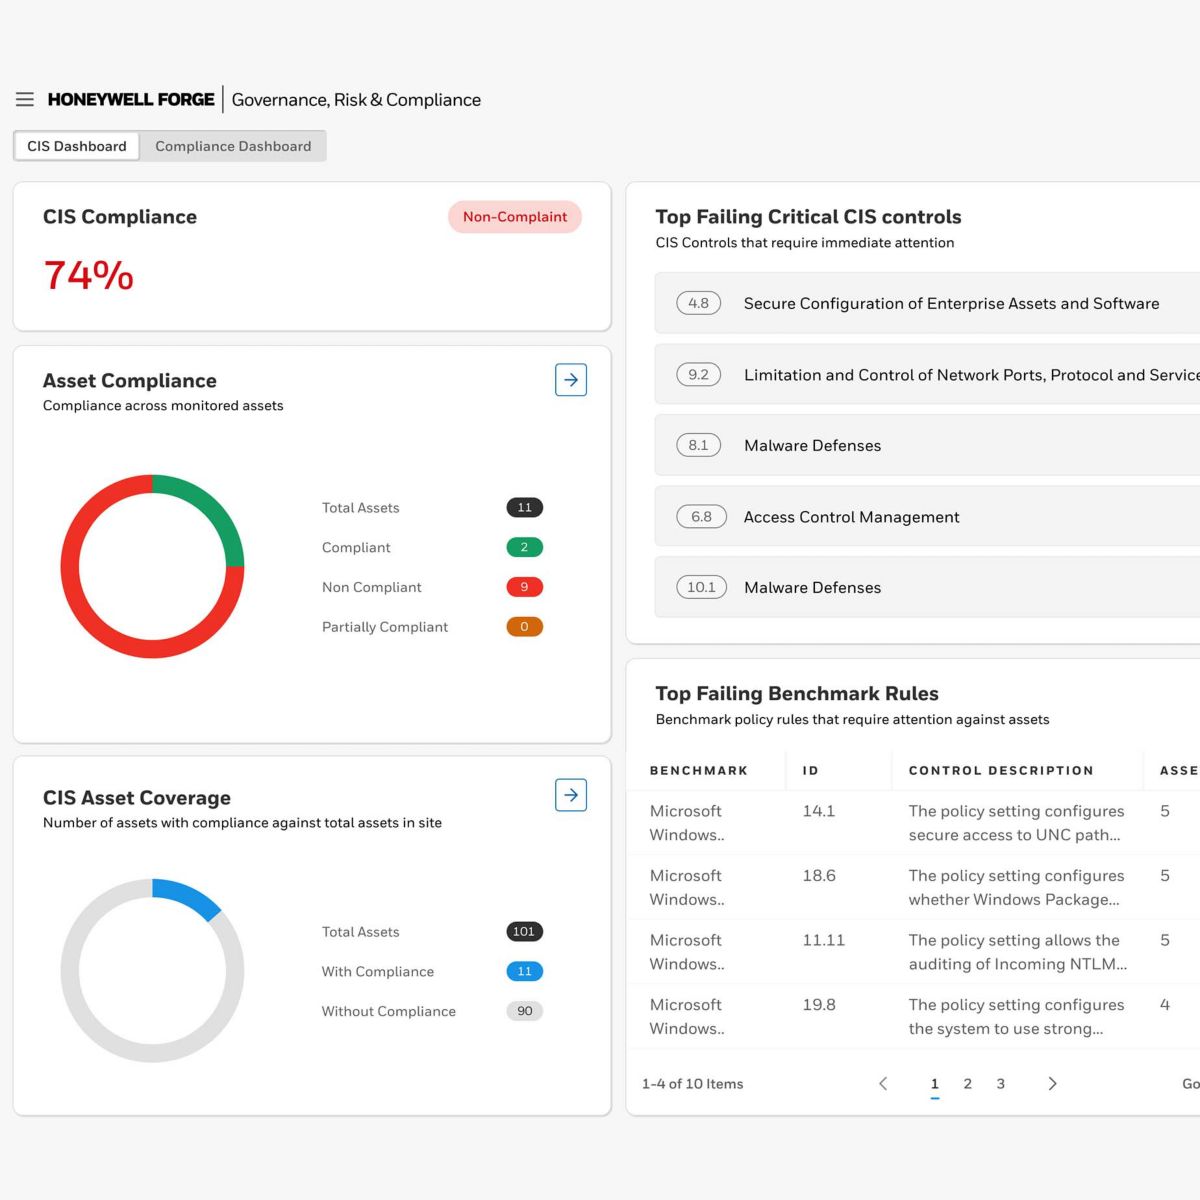Select benchmark rule ID 19.8
The width and height of the screenshot is (1200, 1200).
tap(819, 1004)
